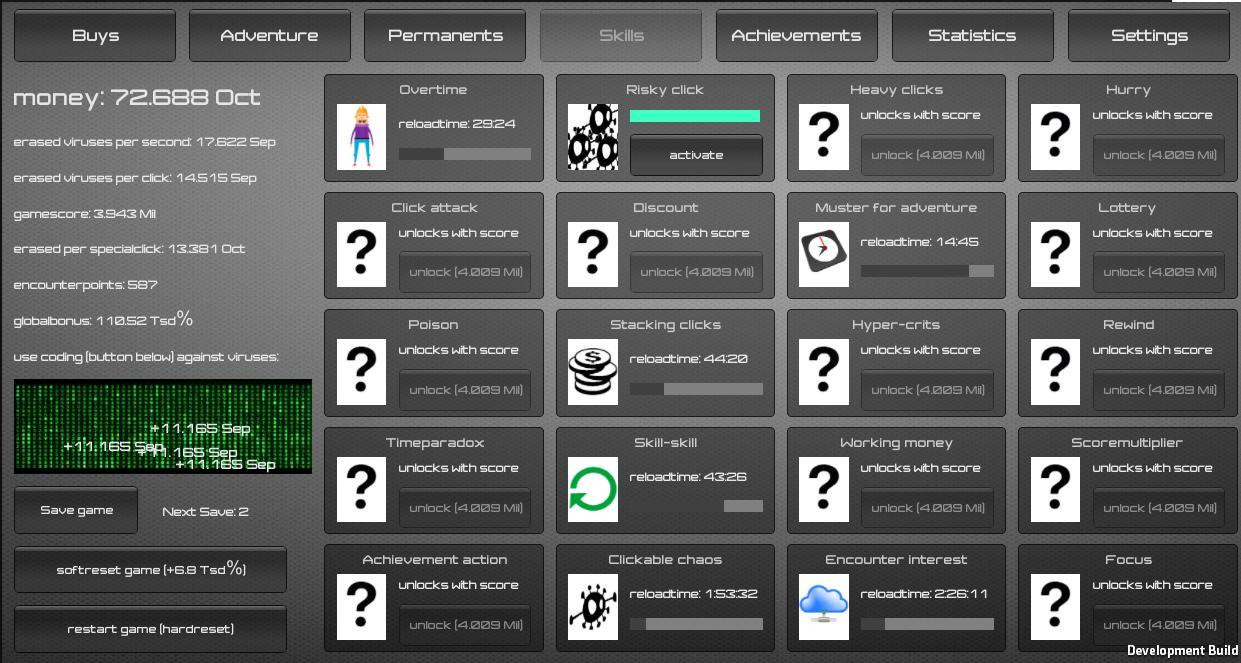Image resolution: width=1241 pixels, height=663 pixels.
Task: Click the Rewind locked skill icon
Action: (x=1055, y=372)
